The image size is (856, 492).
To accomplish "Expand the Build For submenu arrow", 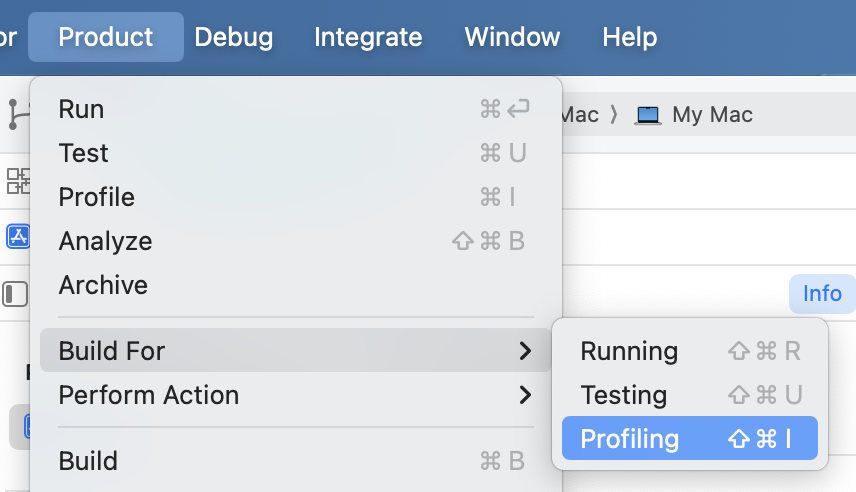I will tap(525, 351).
